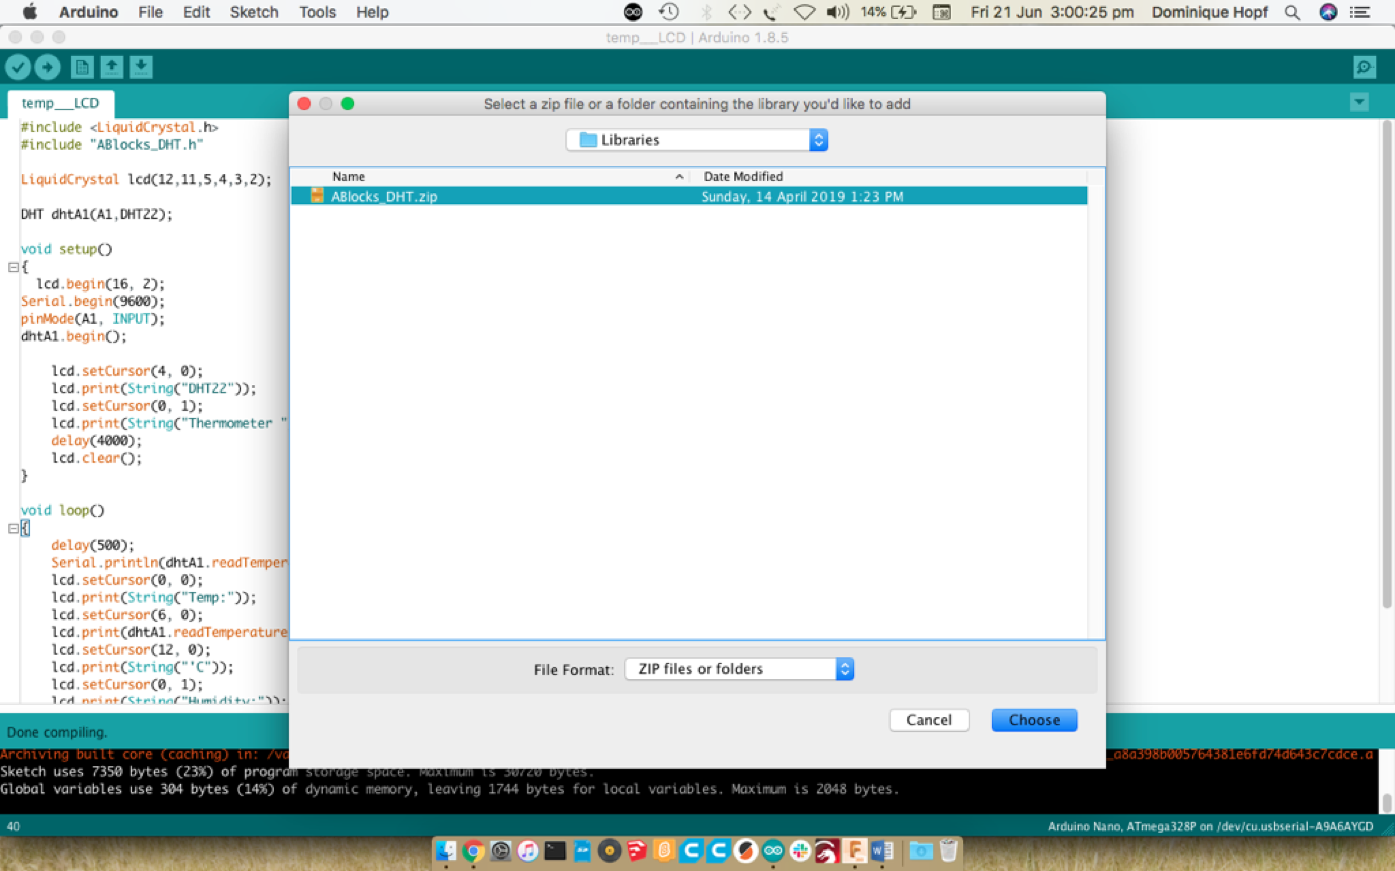This screenshot has width=1395, height=871.
Task: Click the volume speaker icon in menu bar
Action: (838, 12)
